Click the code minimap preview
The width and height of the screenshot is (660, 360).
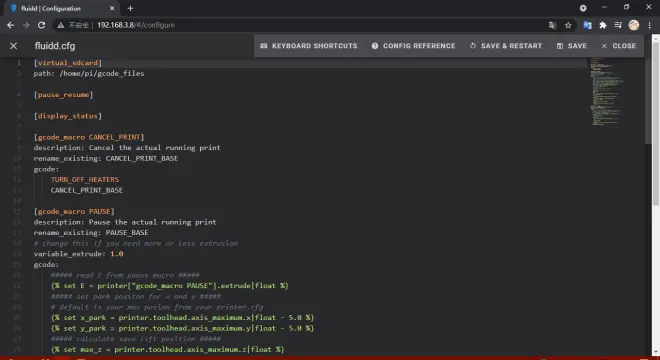pos(605,91)
